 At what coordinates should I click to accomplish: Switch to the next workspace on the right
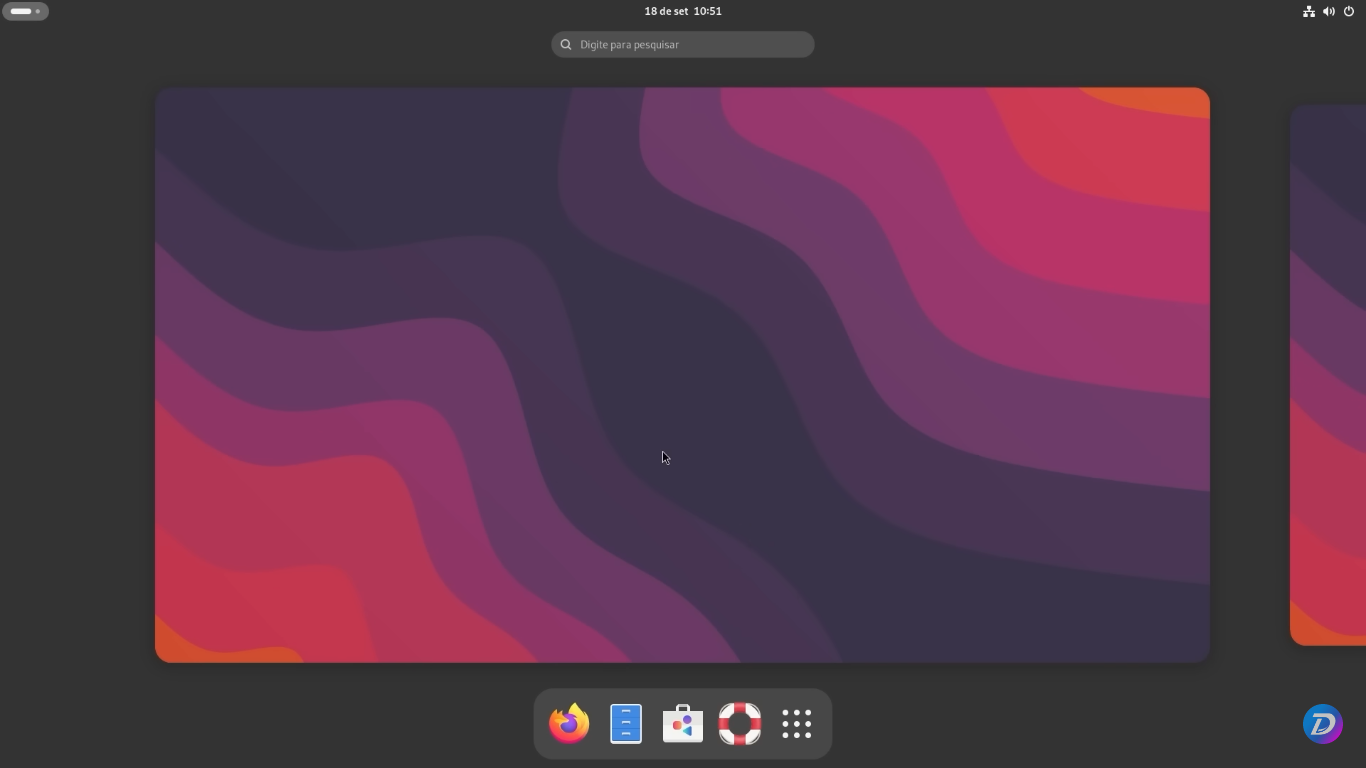(x=1328, y=374)
